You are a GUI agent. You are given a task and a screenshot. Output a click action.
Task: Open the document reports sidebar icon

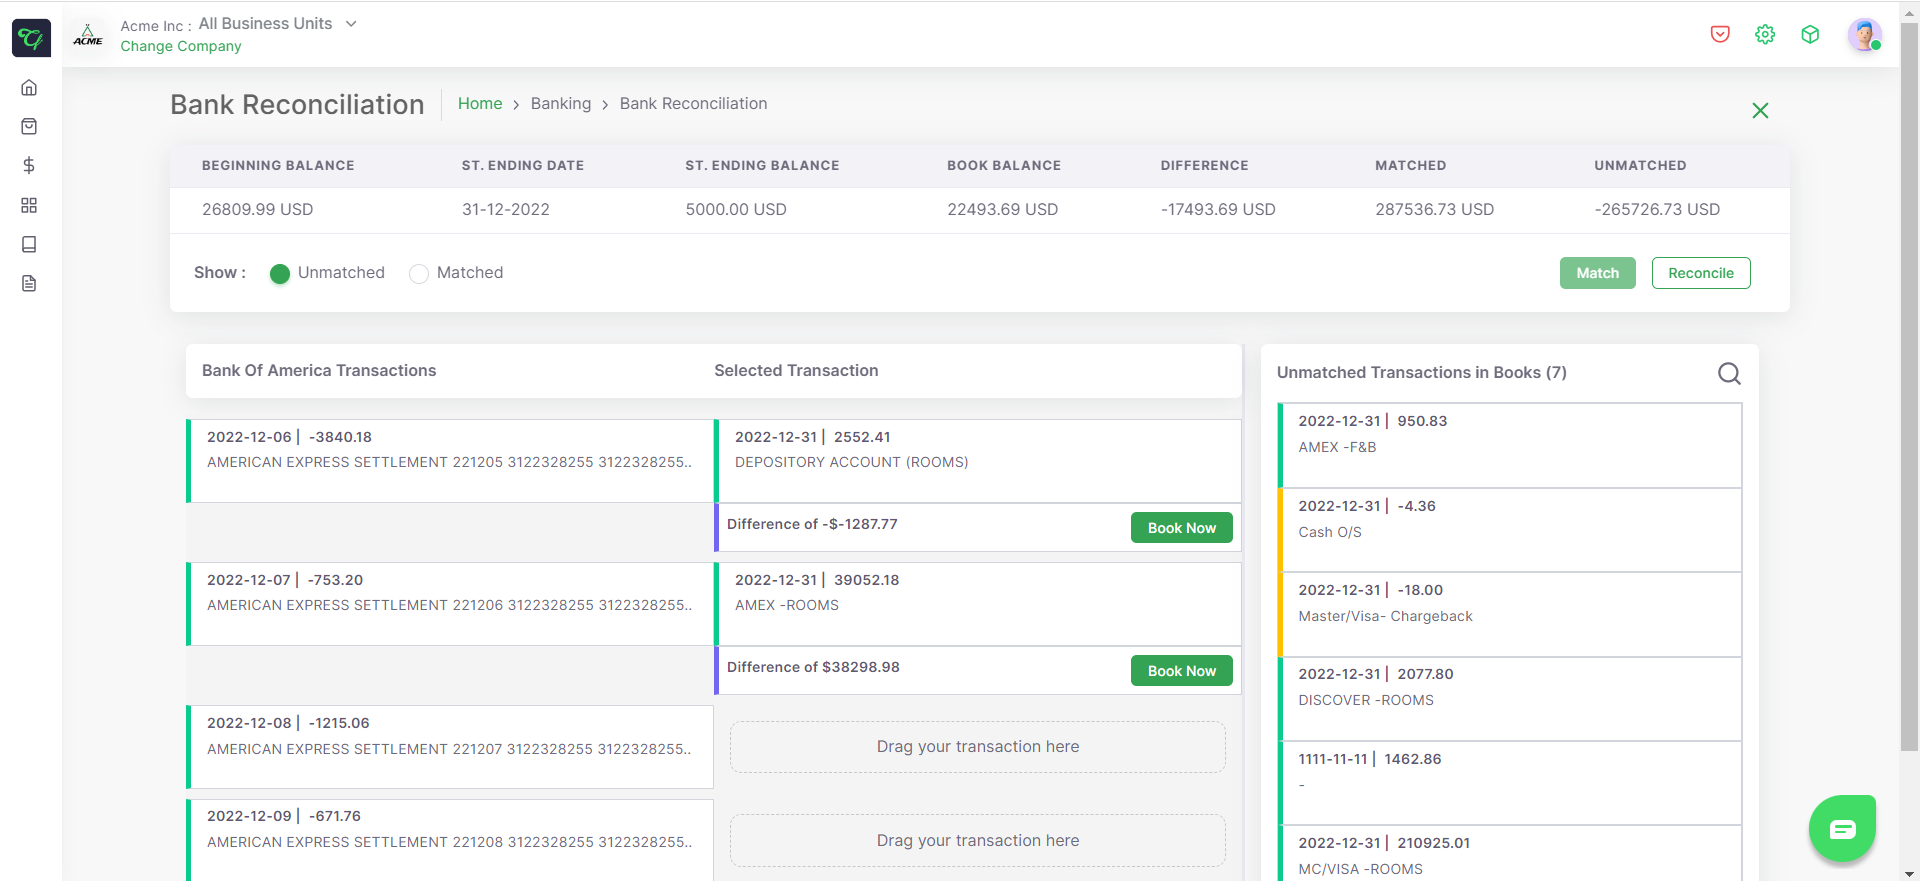click(x=29, y=284)
